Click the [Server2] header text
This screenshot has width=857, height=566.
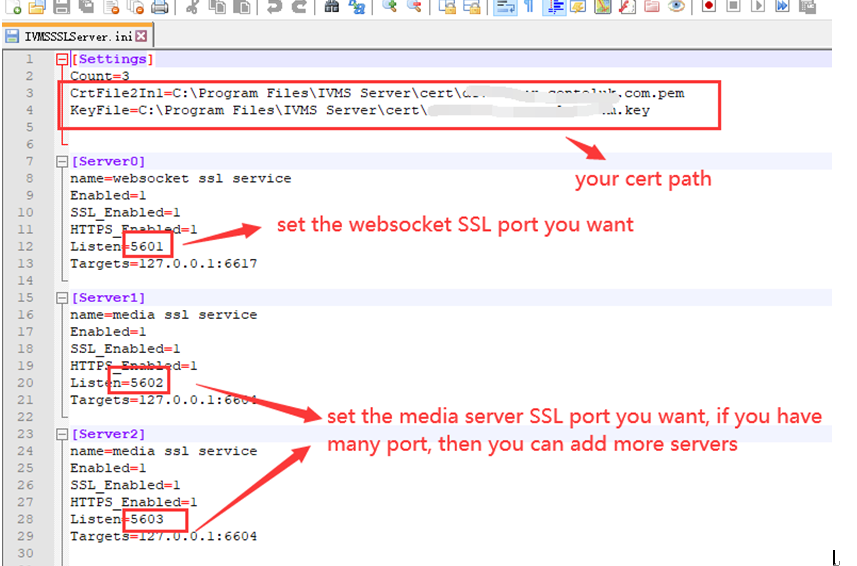pos(108,434)
